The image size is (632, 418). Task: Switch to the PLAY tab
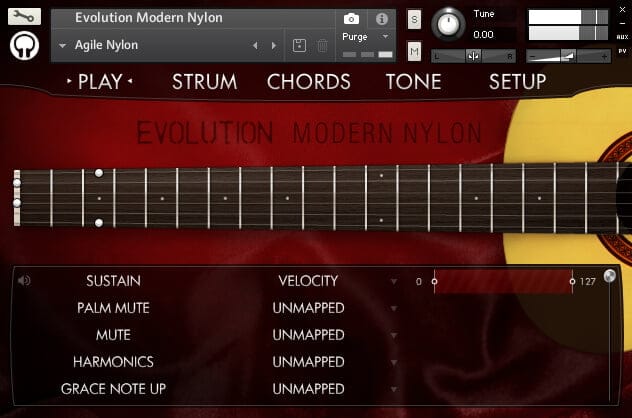(x=100, y=82)
